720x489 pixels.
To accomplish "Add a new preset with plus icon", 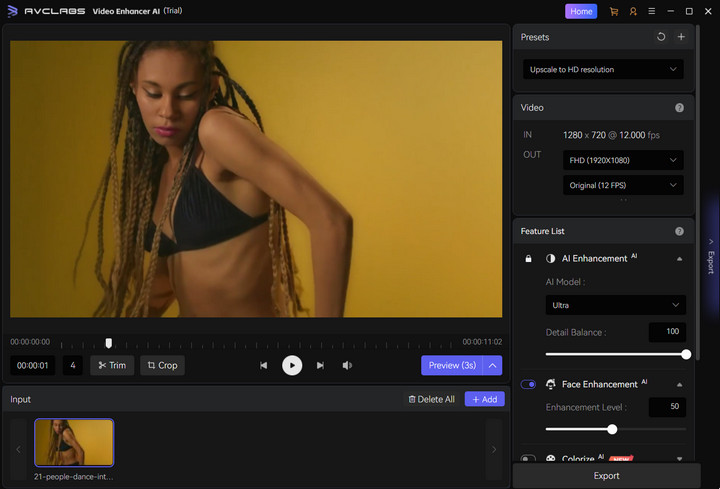I will [681, 37].
